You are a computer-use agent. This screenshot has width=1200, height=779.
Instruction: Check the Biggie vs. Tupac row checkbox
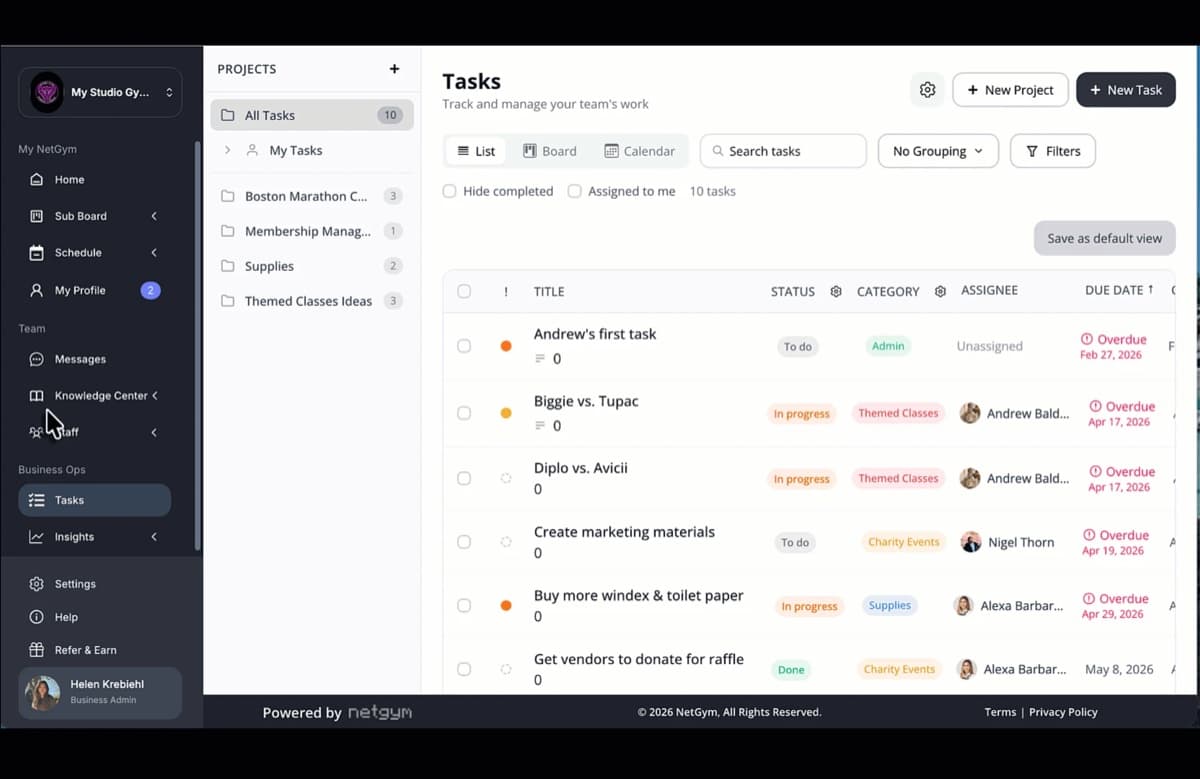(x=464, y=413)
